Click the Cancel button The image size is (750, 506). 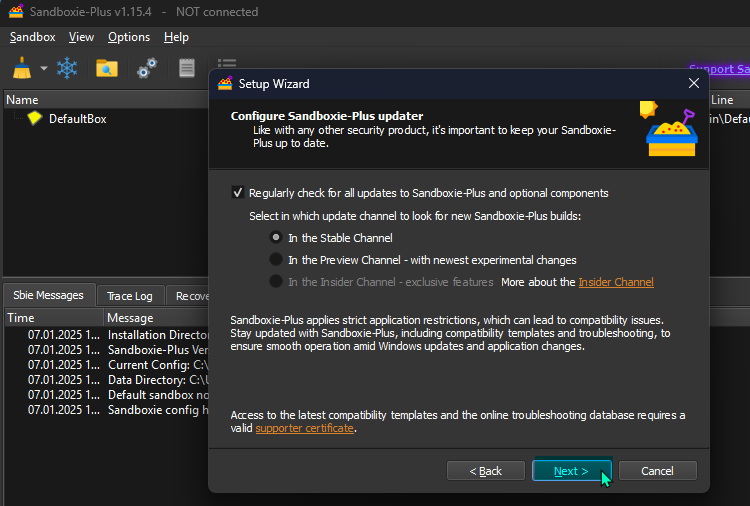point(658,471)
